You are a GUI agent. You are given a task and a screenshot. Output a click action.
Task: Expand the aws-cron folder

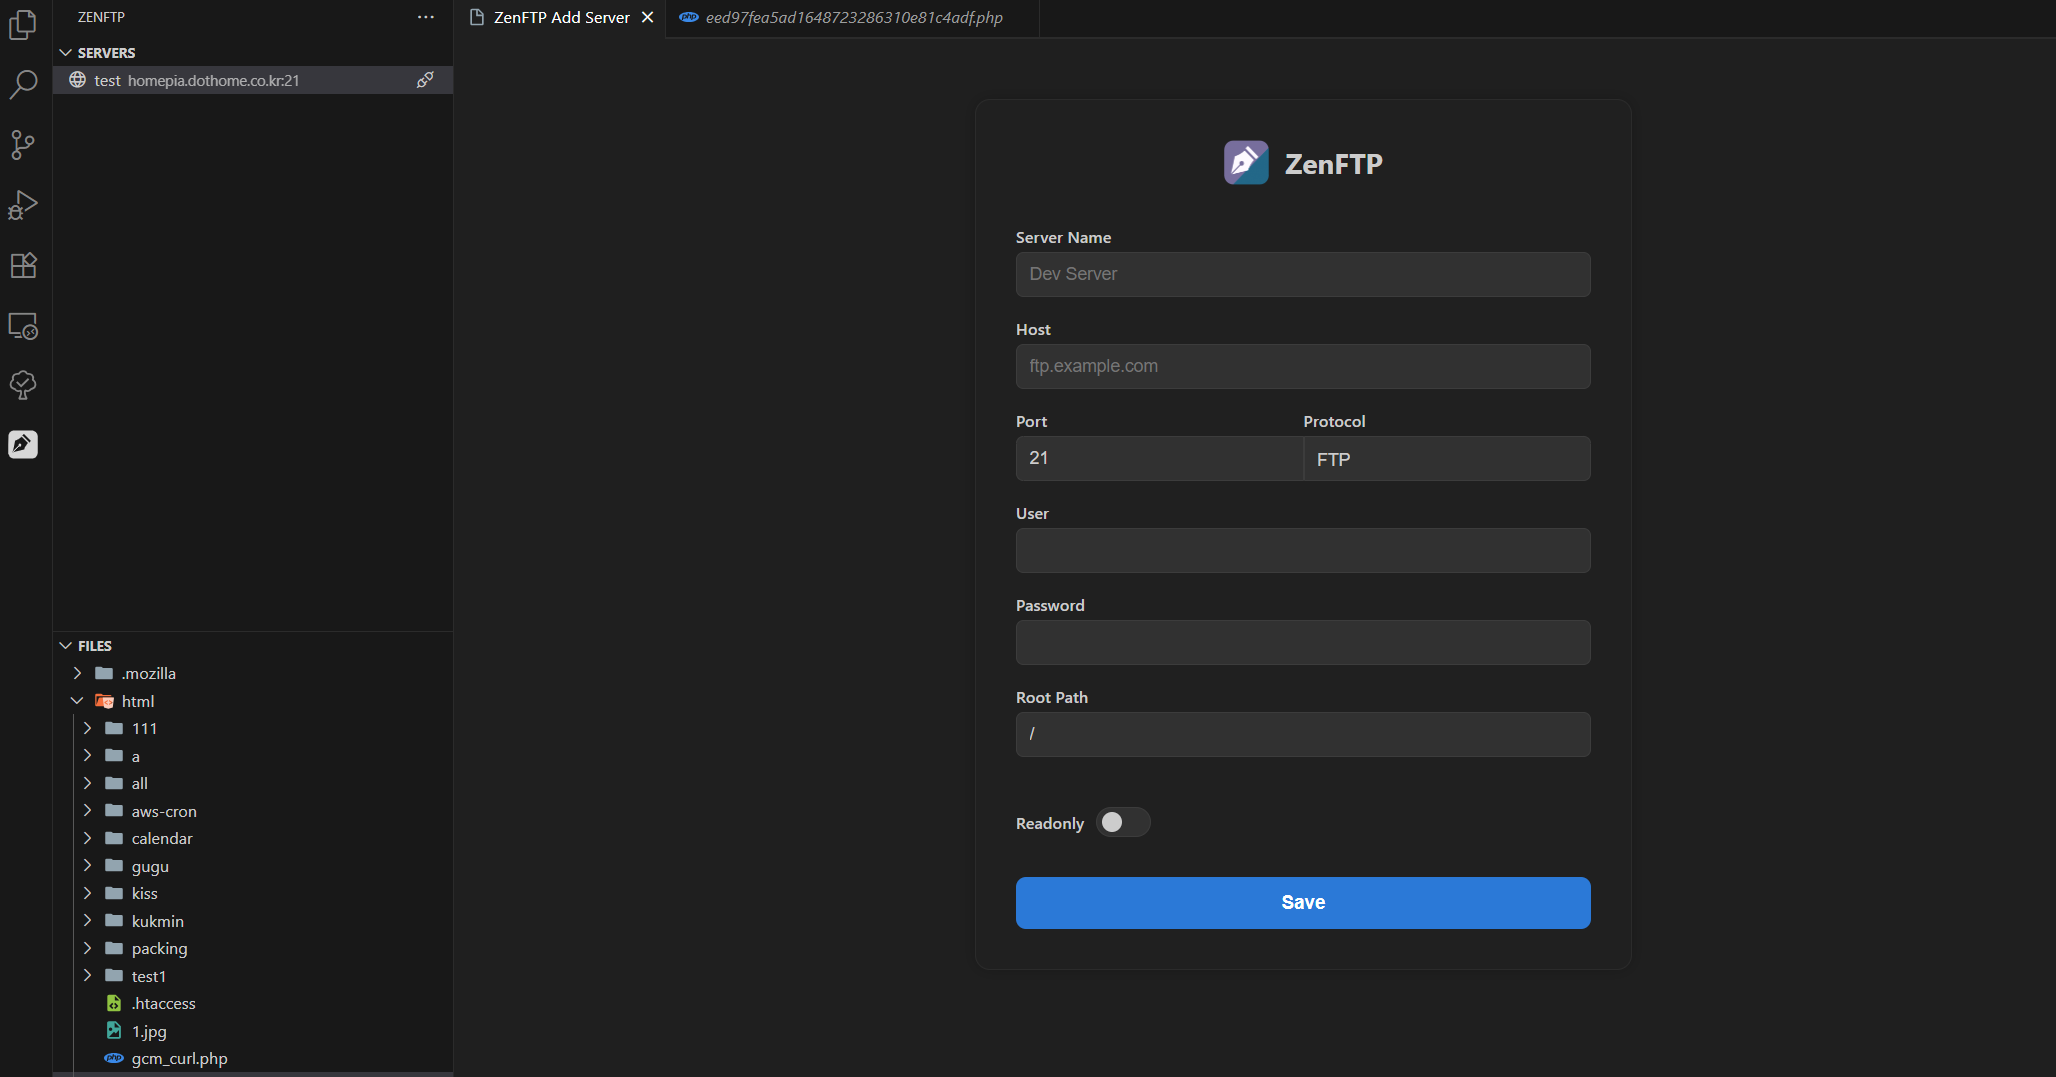[88, 811]
